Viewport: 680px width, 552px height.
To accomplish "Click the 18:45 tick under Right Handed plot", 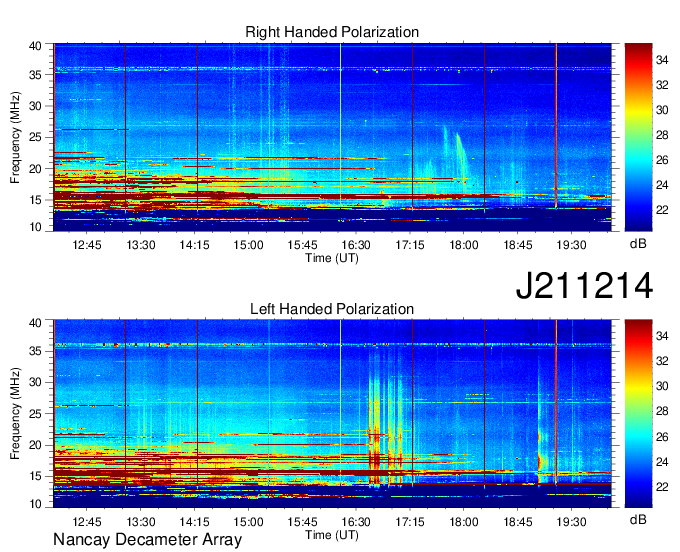I will pos(517,245).
